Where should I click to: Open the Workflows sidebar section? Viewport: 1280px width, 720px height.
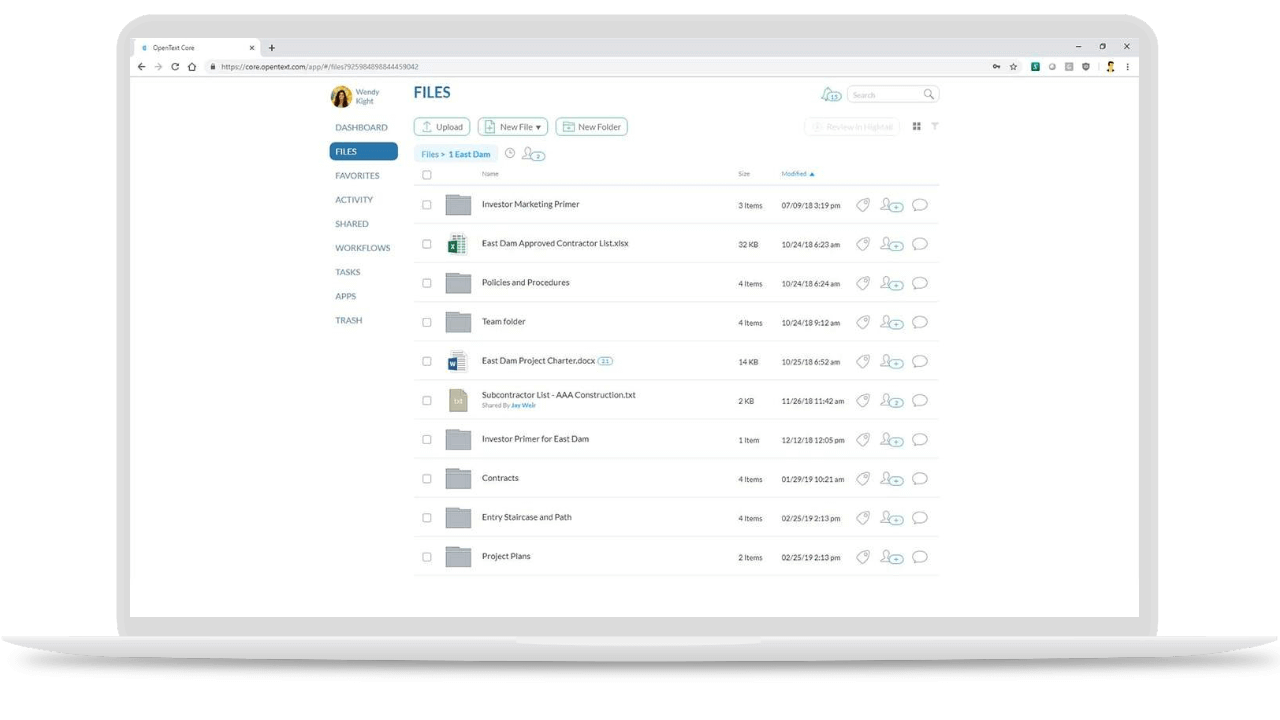click(362, 248)
